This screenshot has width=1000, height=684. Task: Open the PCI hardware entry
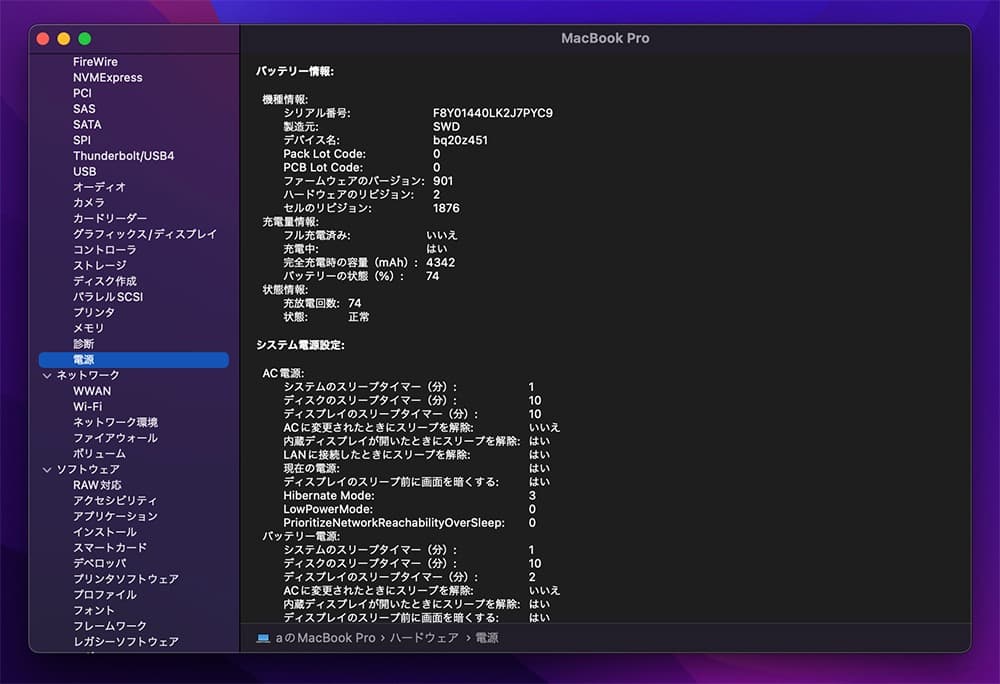tap(82, 93)
